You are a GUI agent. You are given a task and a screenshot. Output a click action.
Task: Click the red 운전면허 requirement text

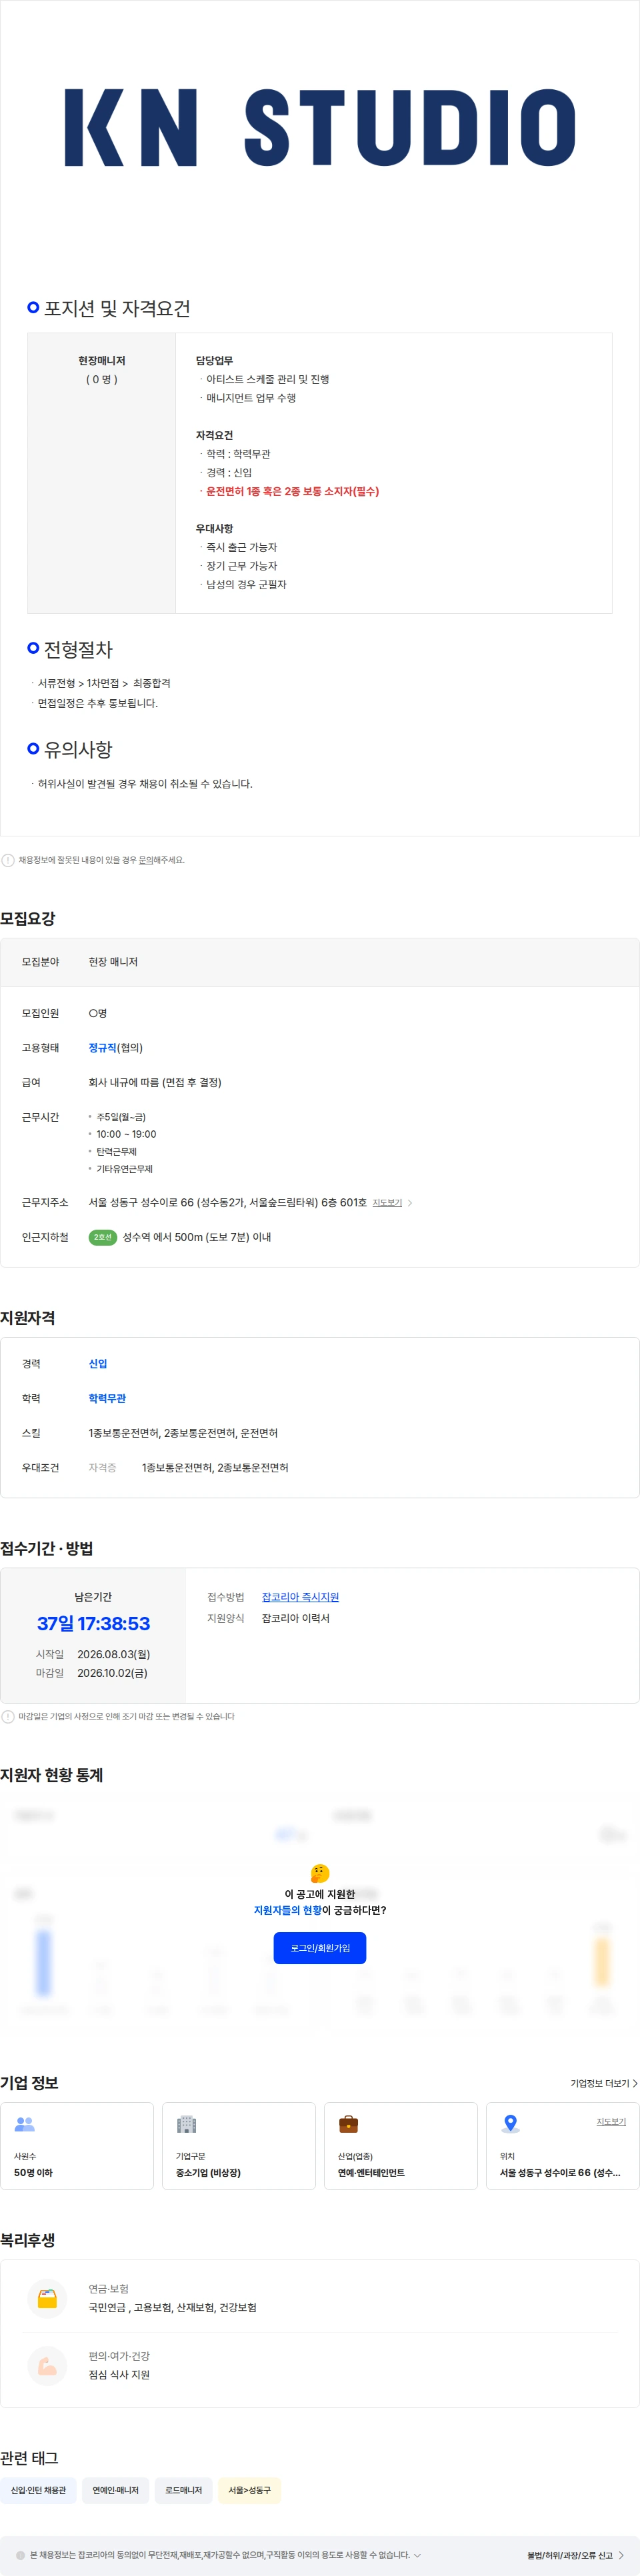coord(292,491)
